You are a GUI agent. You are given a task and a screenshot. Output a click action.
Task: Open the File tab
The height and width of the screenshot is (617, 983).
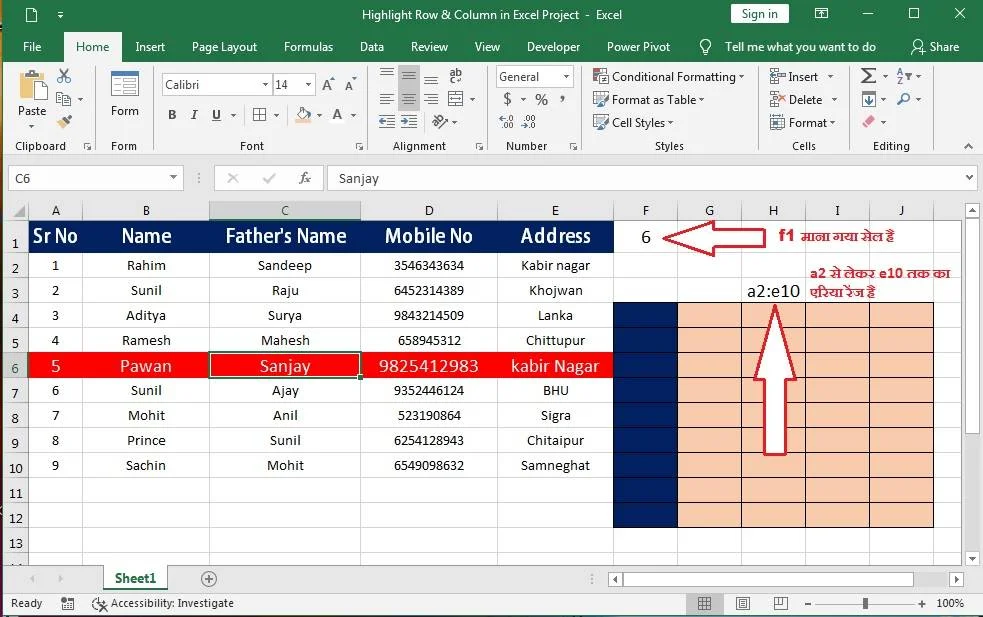coord(32,47)
